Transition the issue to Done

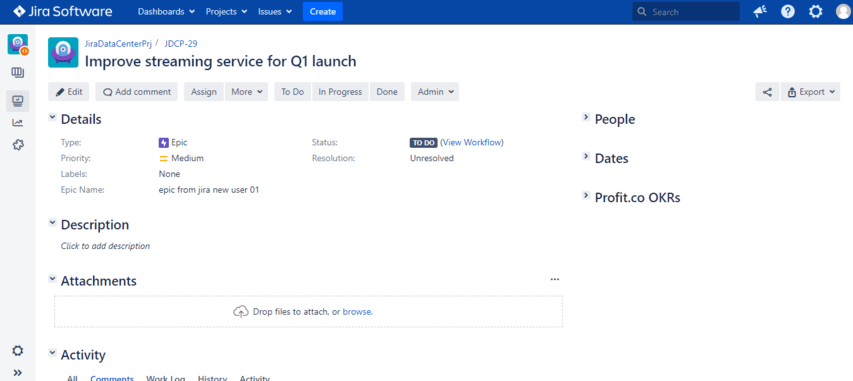click(x=387, y=92)
